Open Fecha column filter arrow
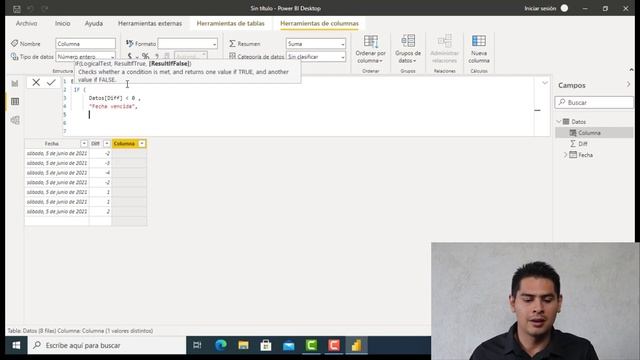Image resolution: width=640 pixels, height=360 pixels. [x=84, y=144]
